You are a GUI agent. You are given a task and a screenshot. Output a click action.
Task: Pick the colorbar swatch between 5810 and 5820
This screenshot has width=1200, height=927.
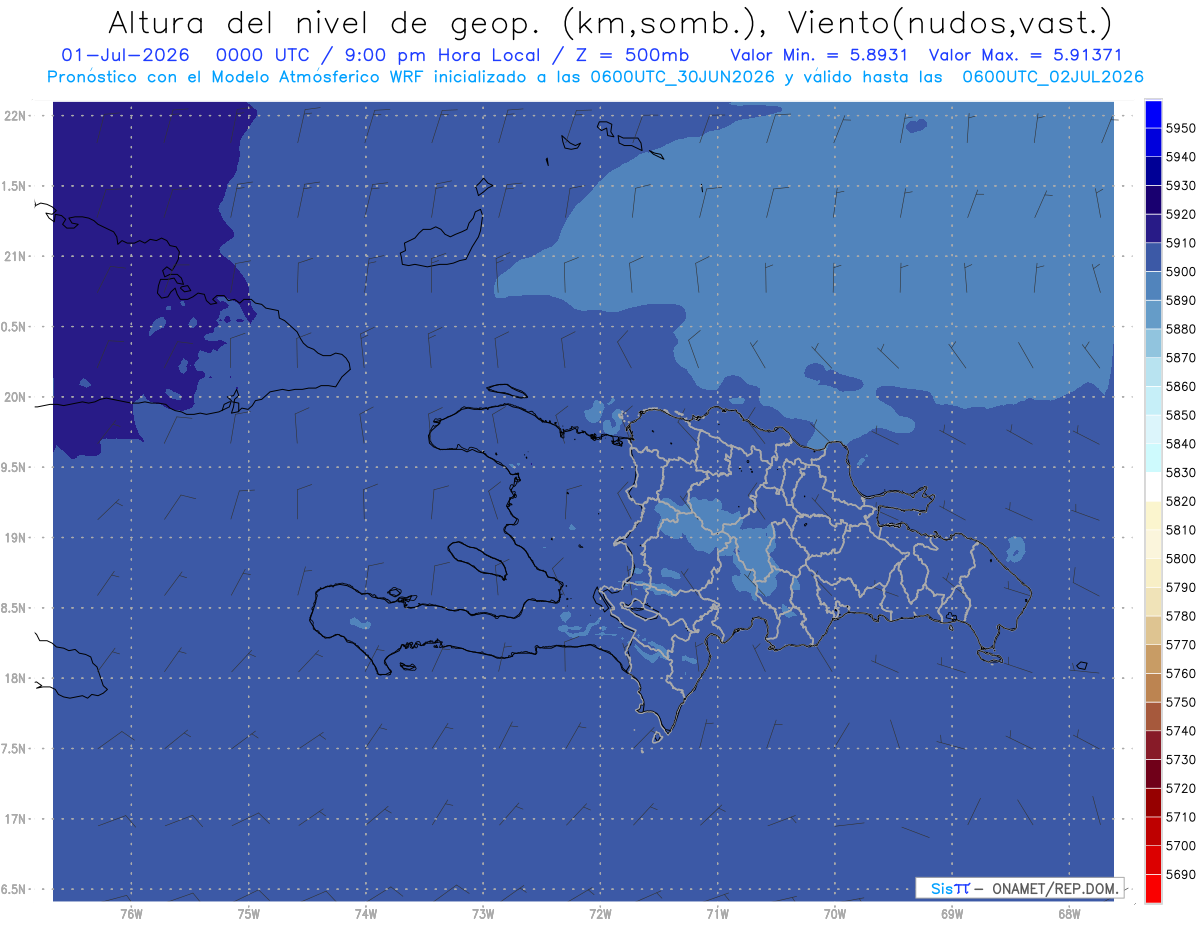tap(1153, 516)
